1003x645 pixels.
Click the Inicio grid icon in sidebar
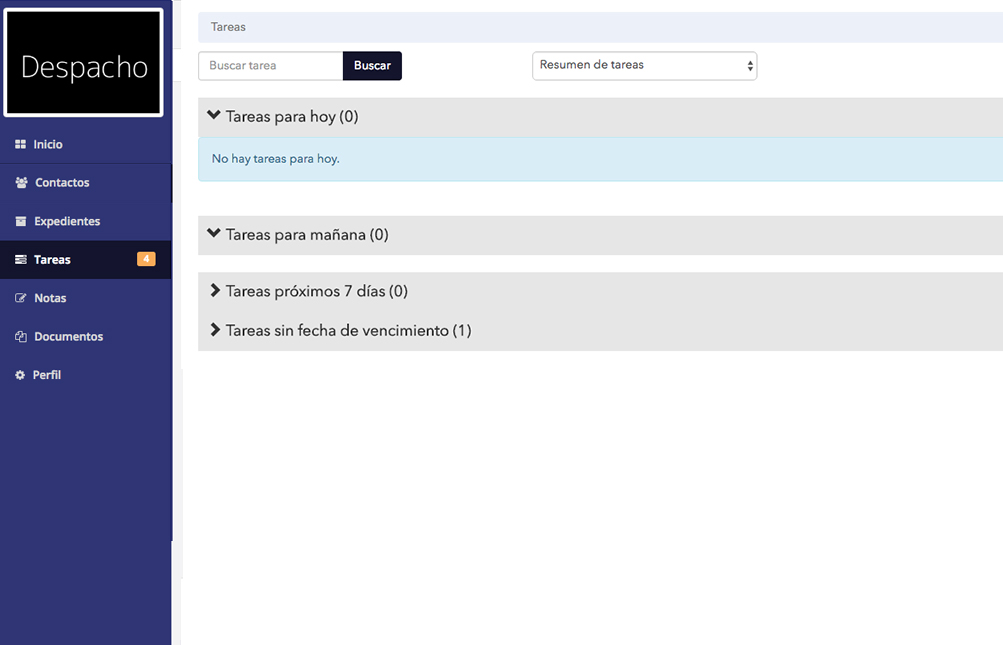pyautogui.click(x=20, y=145)
